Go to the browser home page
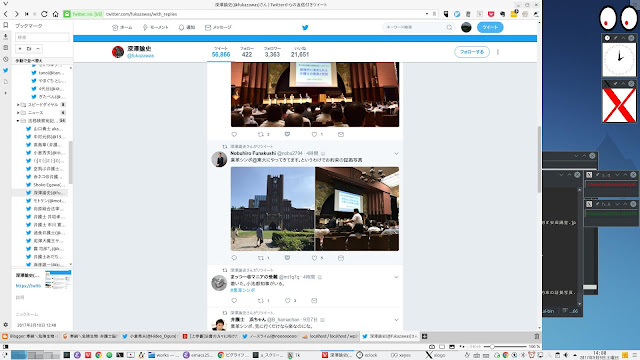The image size is (640, 360). click(x=56, y=14)
